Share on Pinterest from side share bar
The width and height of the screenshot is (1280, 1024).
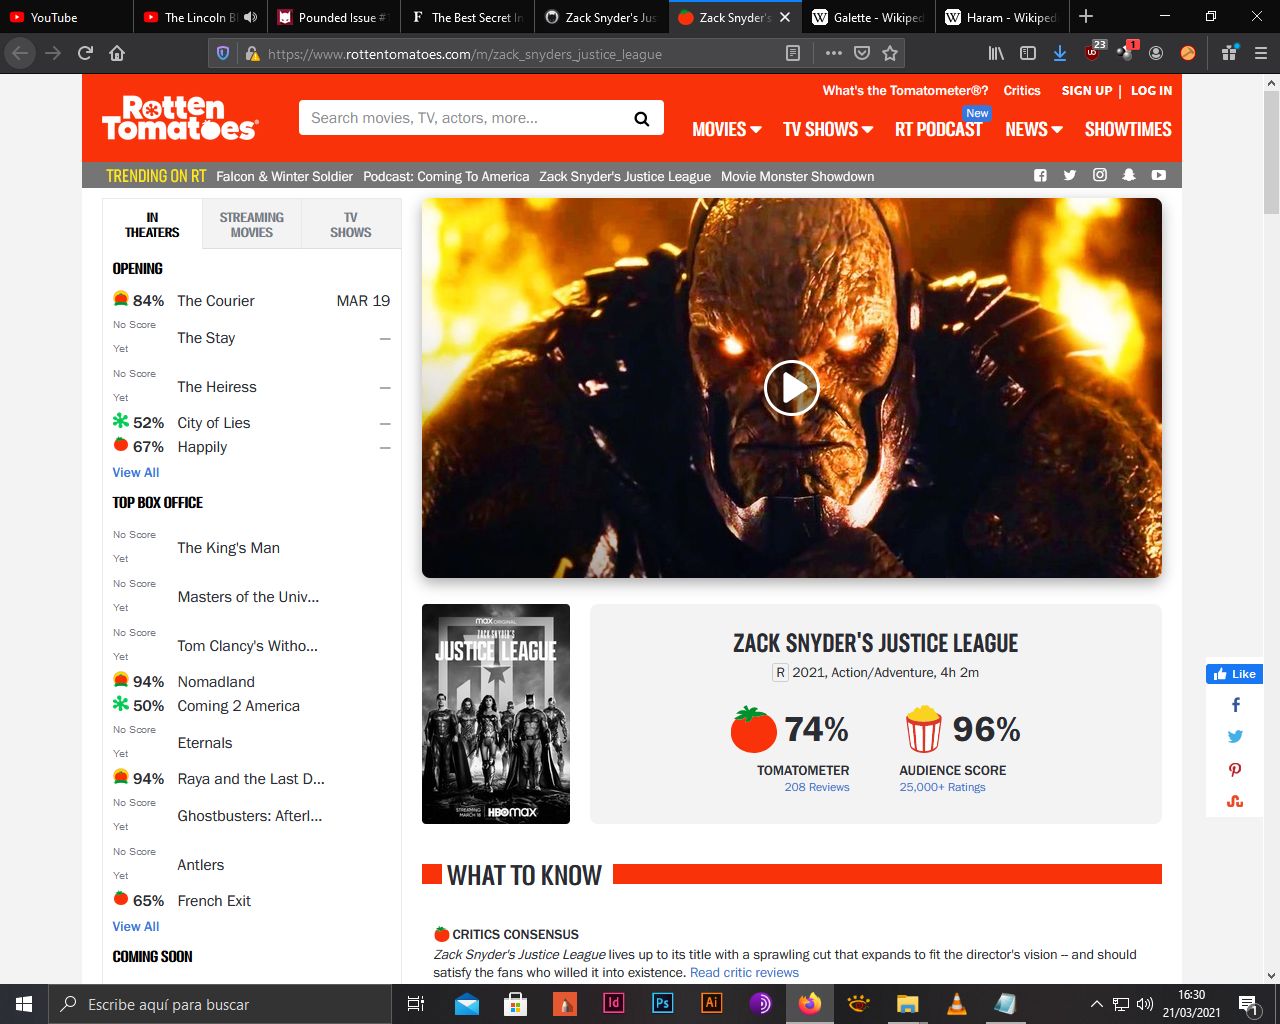(x=1235, y=769)
